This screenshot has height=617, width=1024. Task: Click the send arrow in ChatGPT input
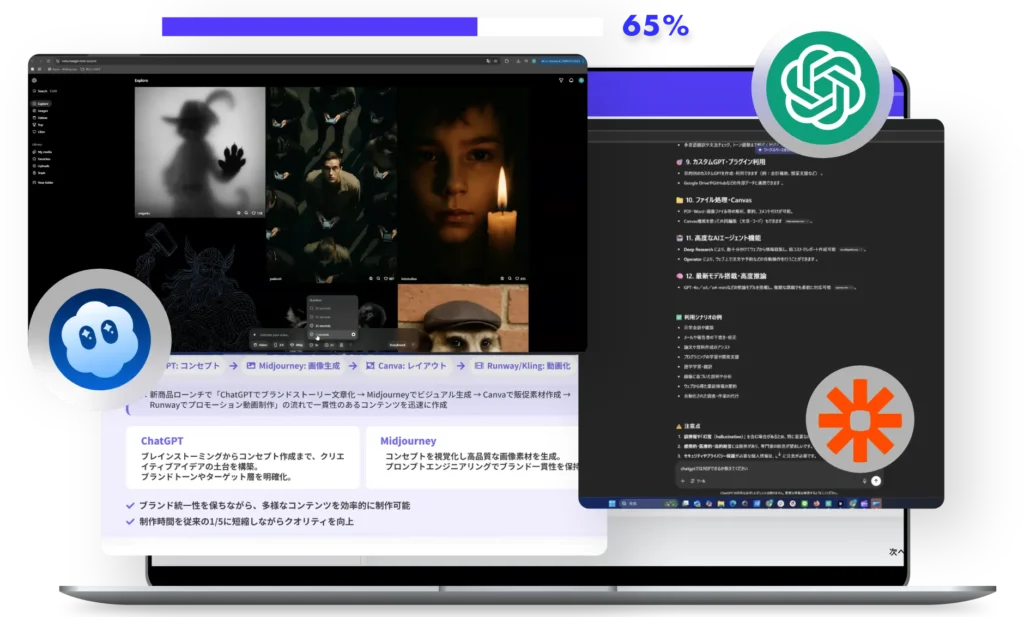tap(876, 480)
